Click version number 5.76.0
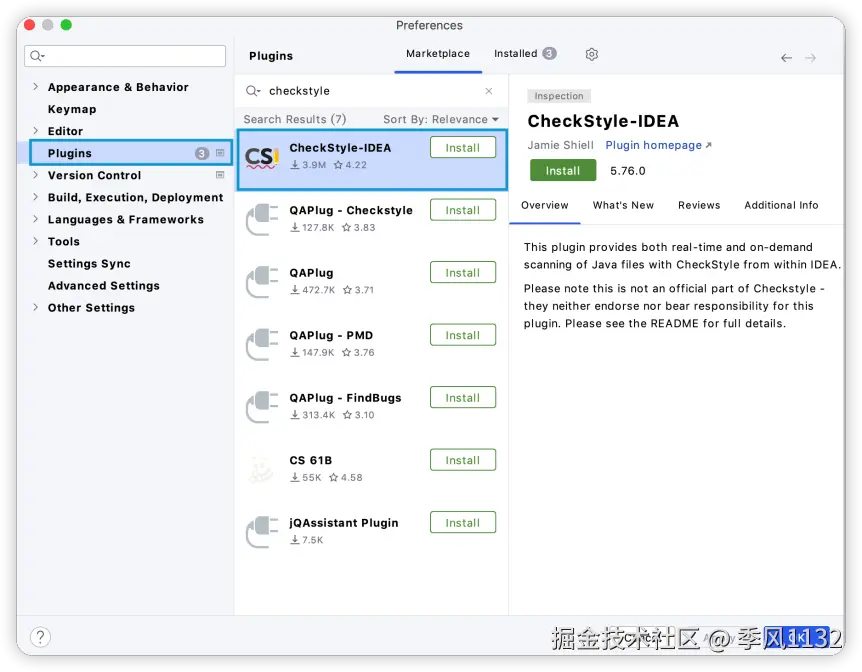 pyautogui.click(x=628, y=170)
